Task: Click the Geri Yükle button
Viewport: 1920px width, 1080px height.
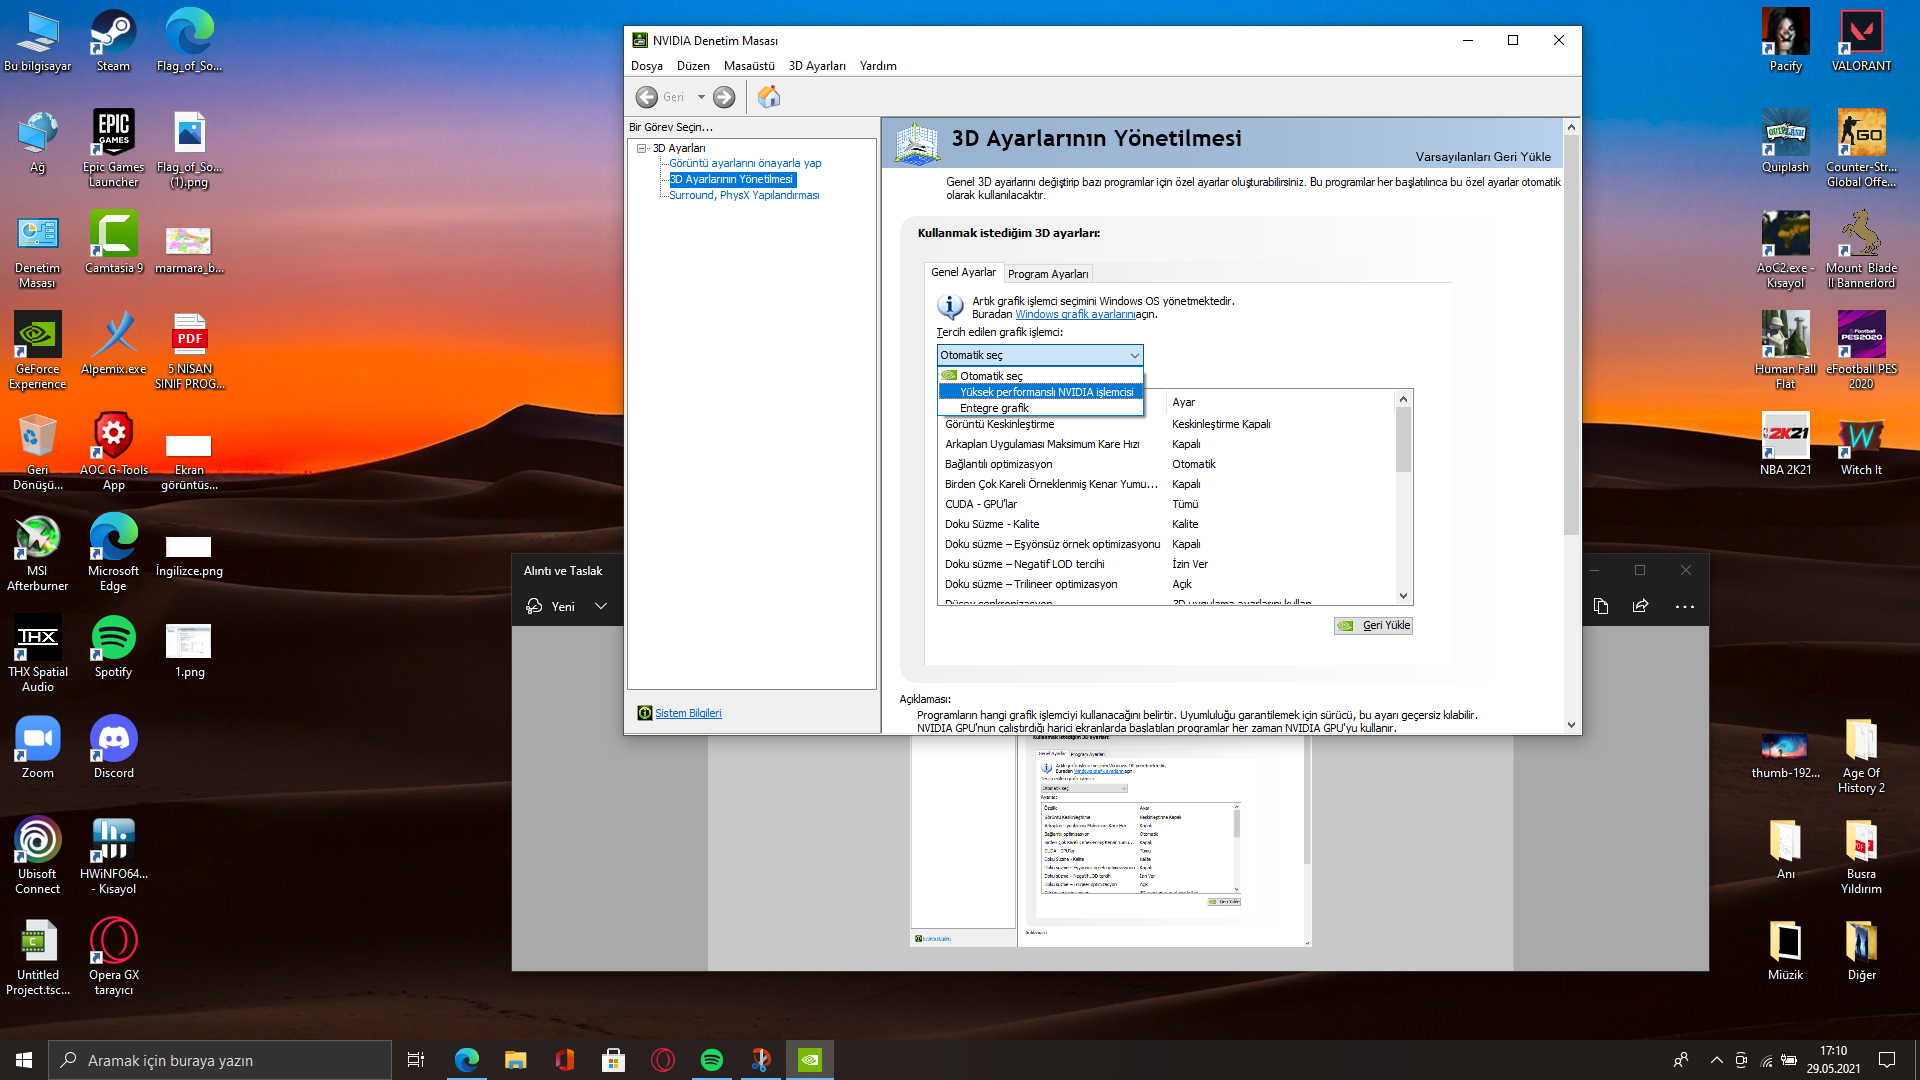Action: pyautogui.click(x=1374, y=626)
